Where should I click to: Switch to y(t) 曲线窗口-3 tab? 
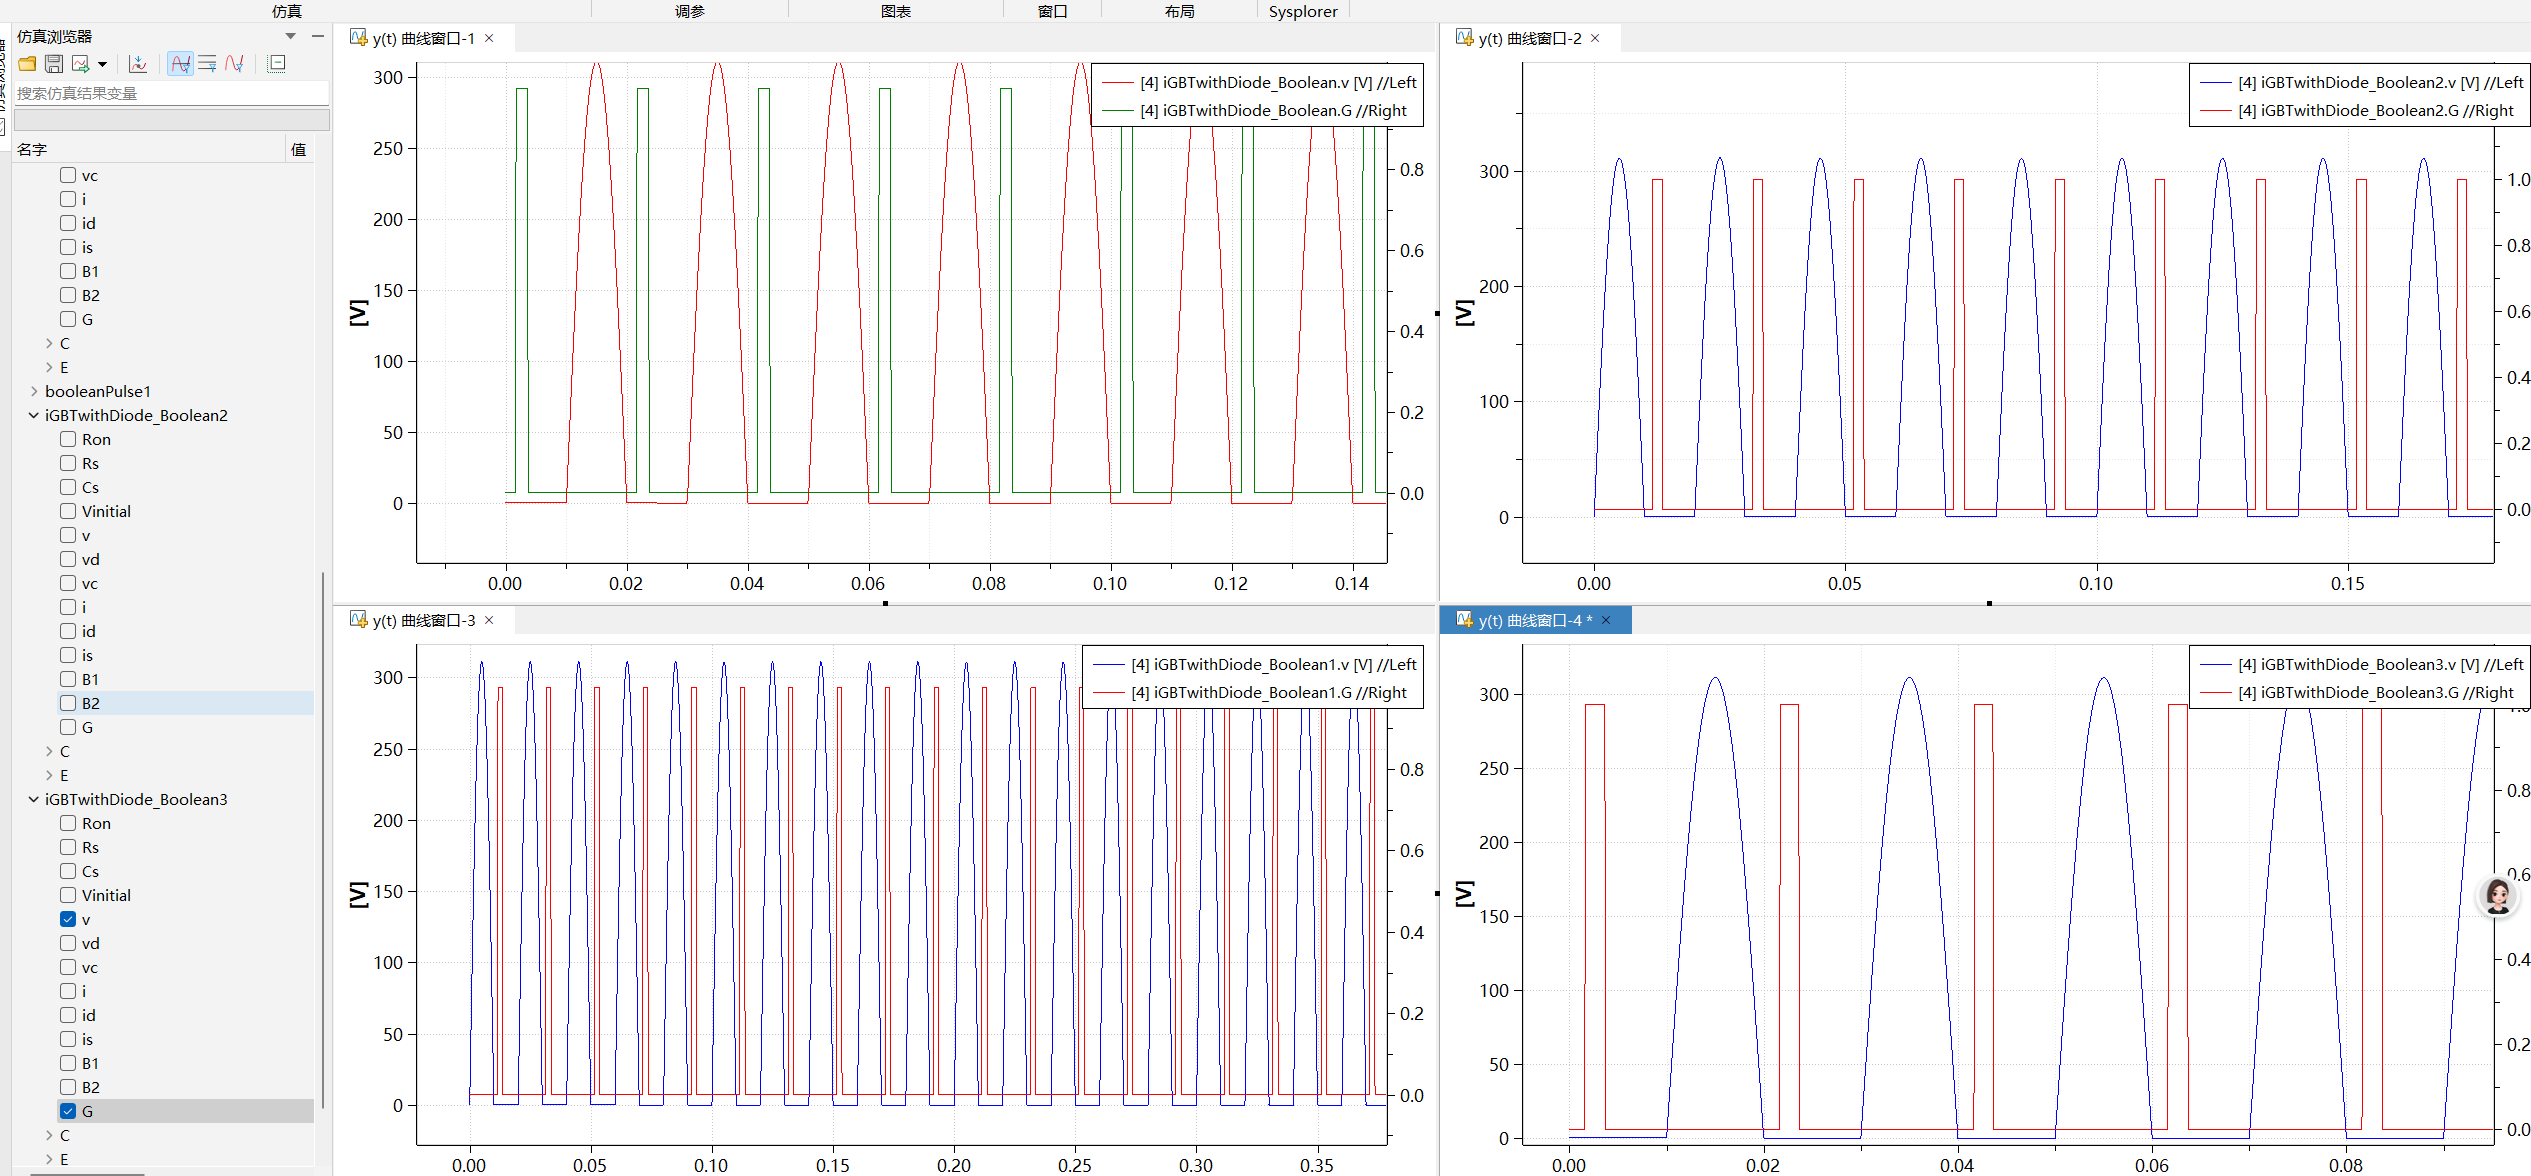(424, 620)
